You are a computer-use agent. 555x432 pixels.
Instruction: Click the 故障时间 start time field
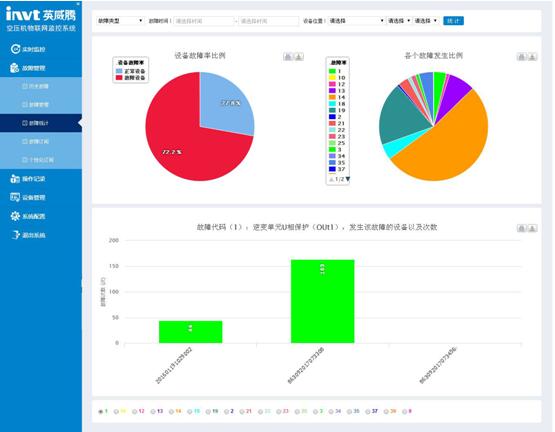204,21
